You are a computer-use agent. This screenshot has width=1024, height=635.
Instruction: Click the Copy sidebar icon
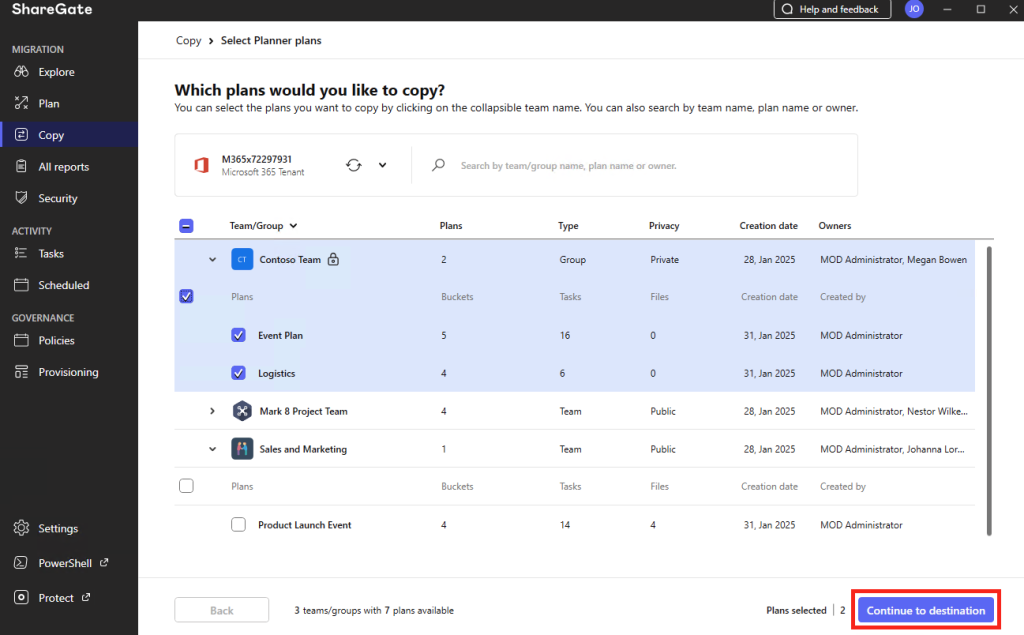click(x=21, y=135)
